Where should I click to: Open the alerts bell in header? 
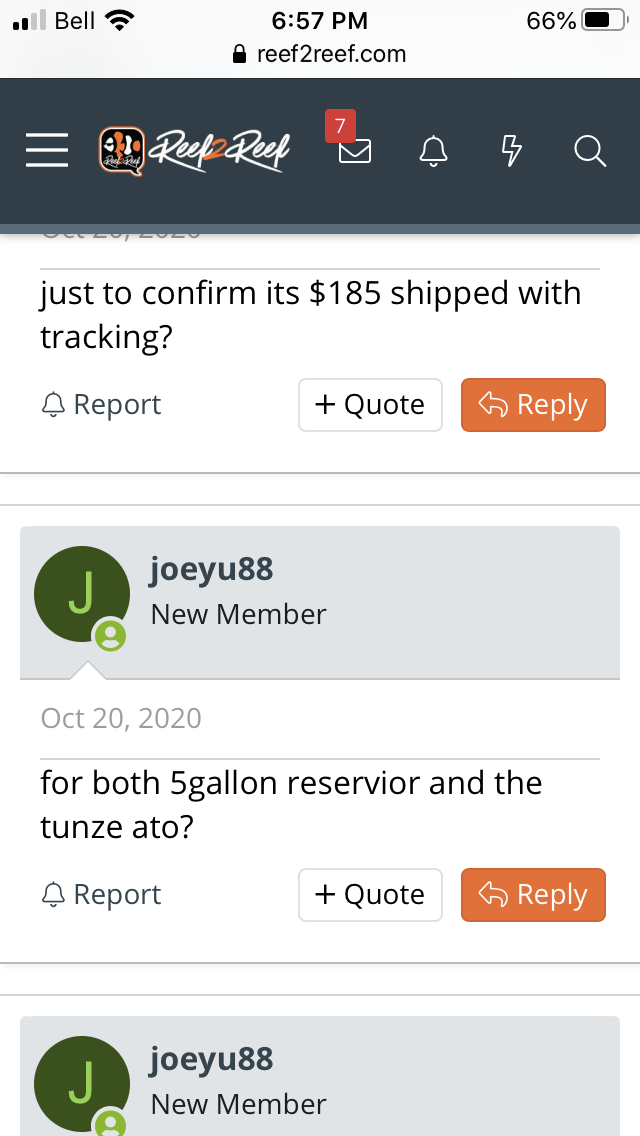point(433,152)
